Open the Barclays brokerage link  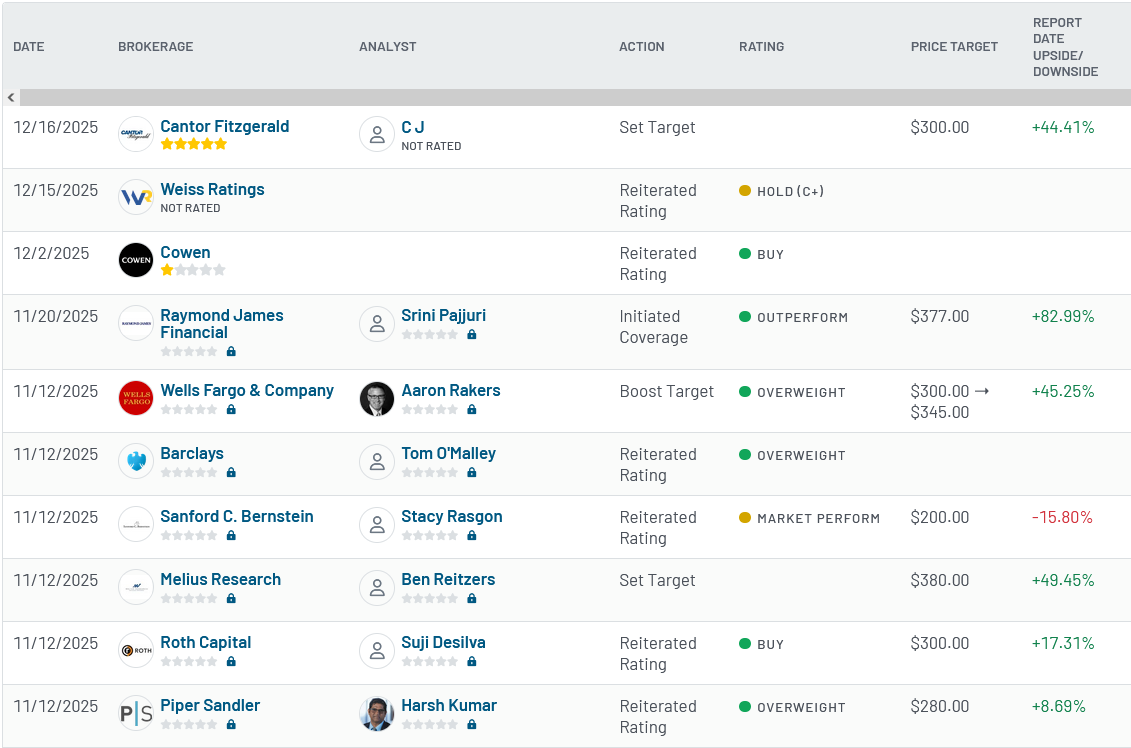click(192, 453)
